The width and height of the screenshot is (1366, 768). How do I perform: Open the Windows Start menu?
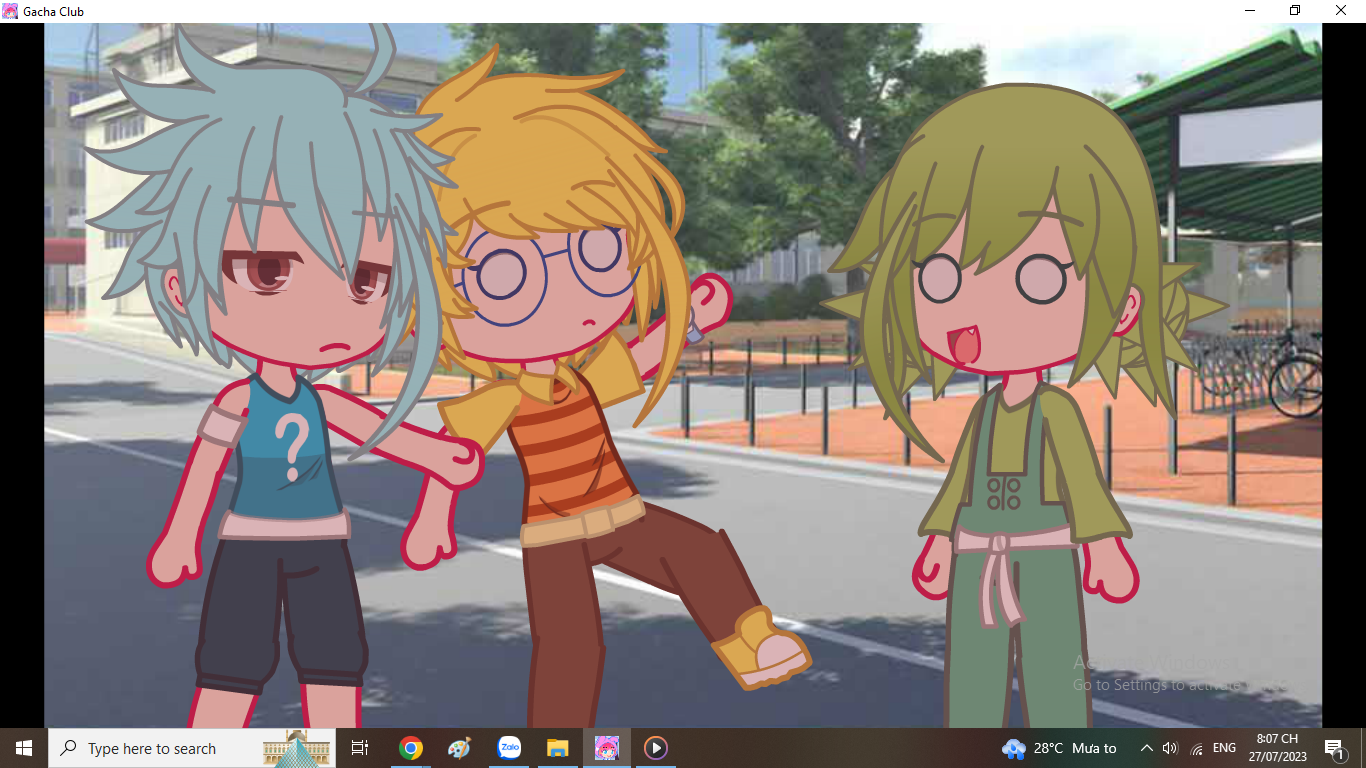(x=23, y=748)
